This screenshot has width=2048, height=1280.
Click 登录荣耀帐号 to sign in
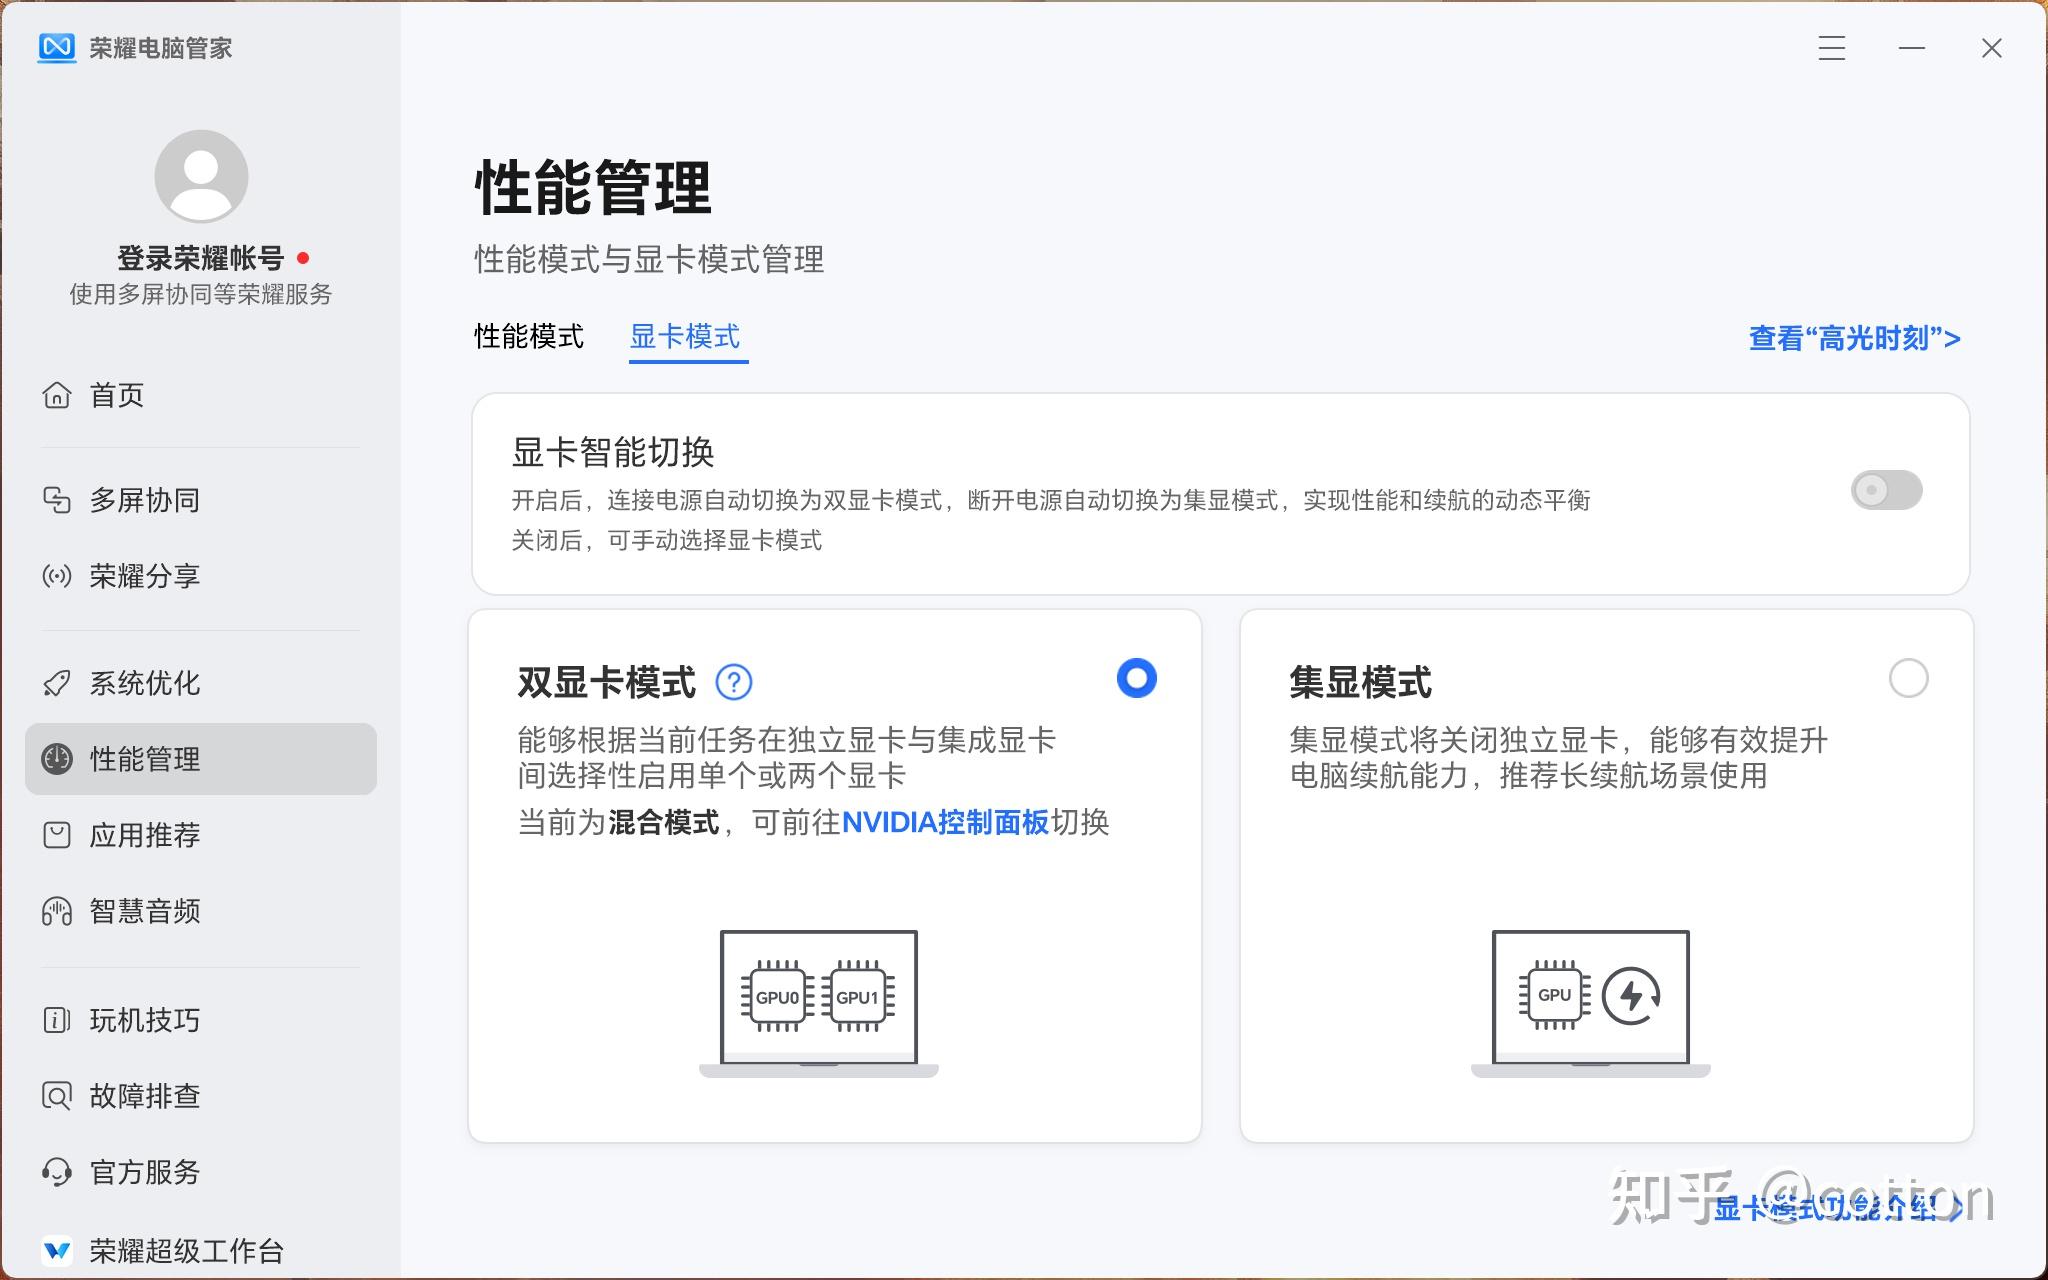point(201,258)
